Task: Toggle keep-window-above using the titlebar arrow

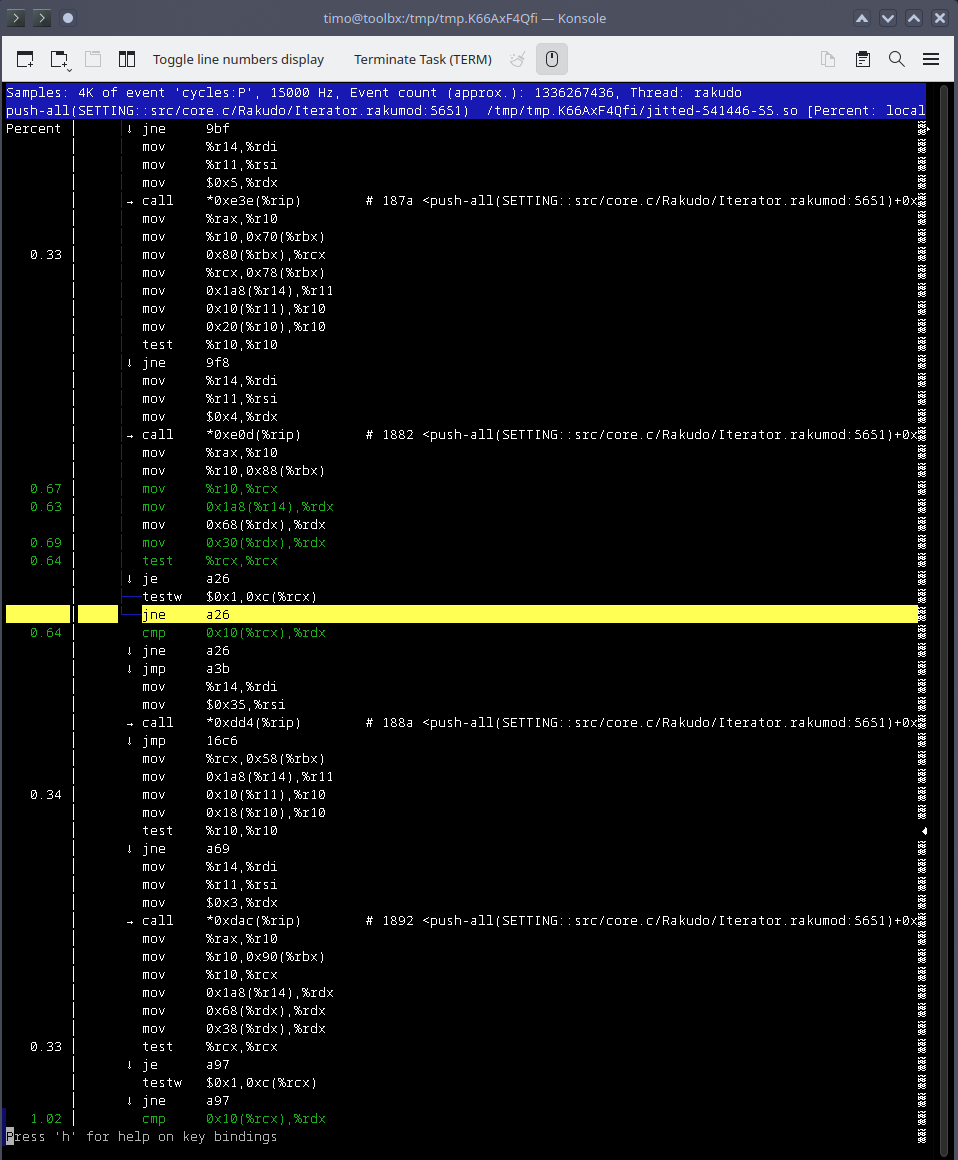Action: [862, 18]
